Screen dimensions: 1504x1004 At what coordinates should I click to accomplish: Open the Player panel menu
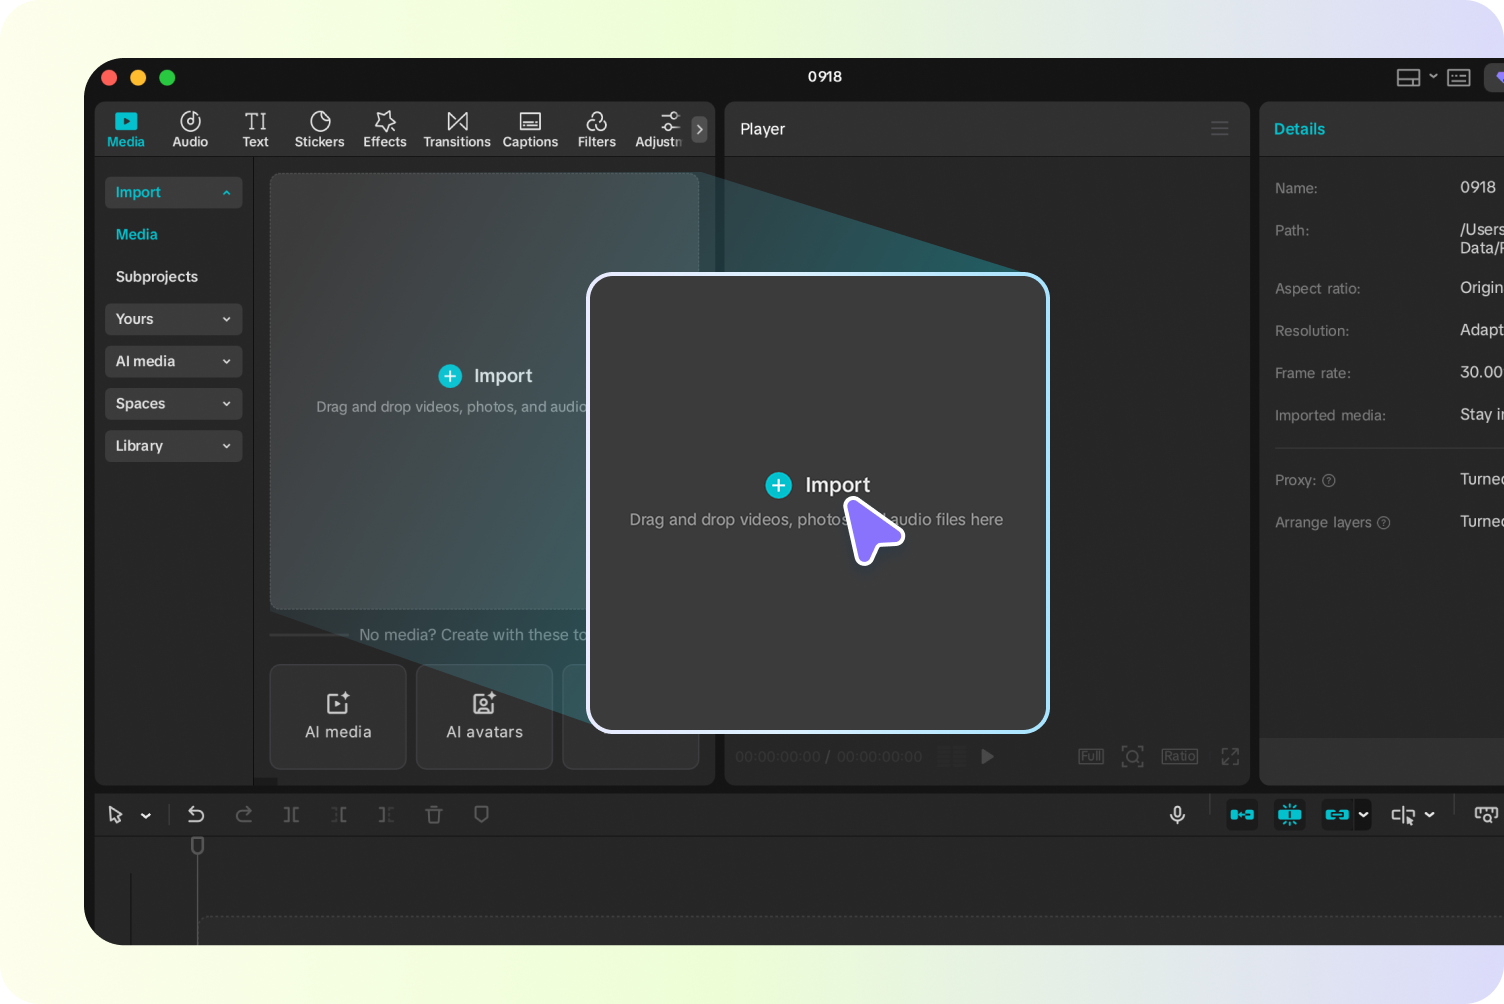click(x=1219, y=128)
